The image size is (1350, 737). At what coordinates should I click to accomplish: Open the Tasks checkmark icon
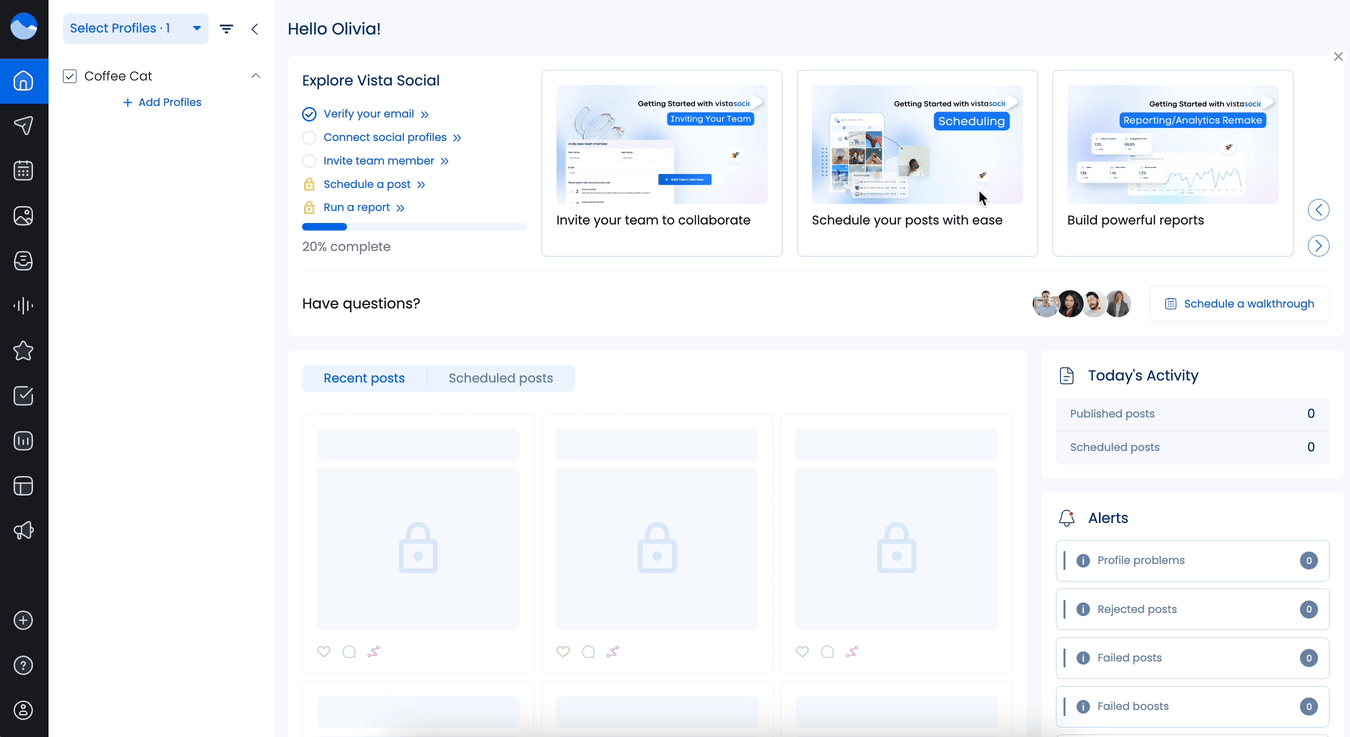[24, 396]
